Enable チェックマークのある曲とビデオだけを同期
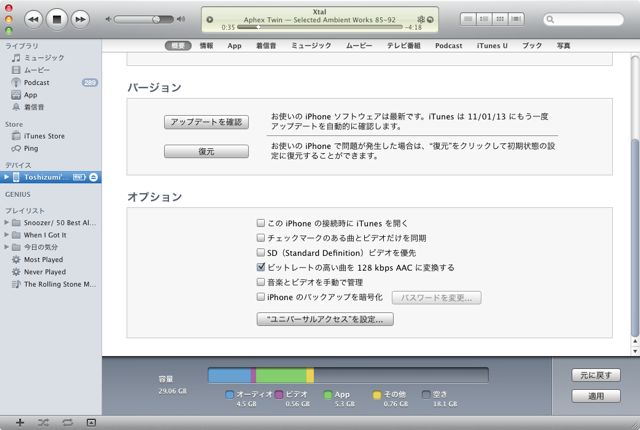 (261, 237)
